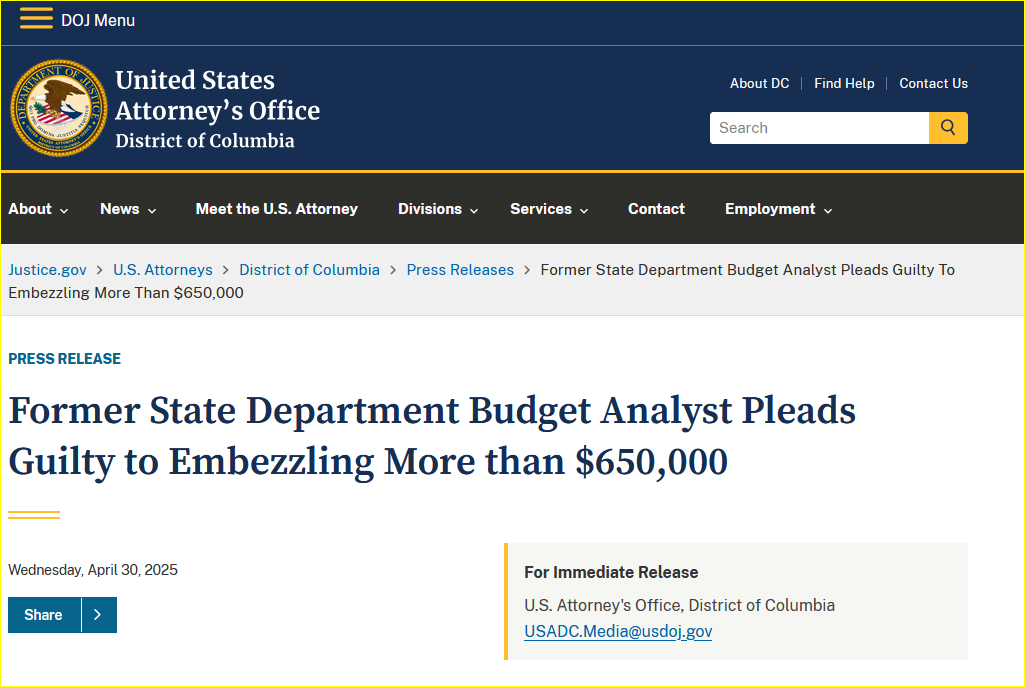The width and height of the screenshot is (1025, 687).
Task: Click the DOJ Menu label
Action: (x=98, y=20)
